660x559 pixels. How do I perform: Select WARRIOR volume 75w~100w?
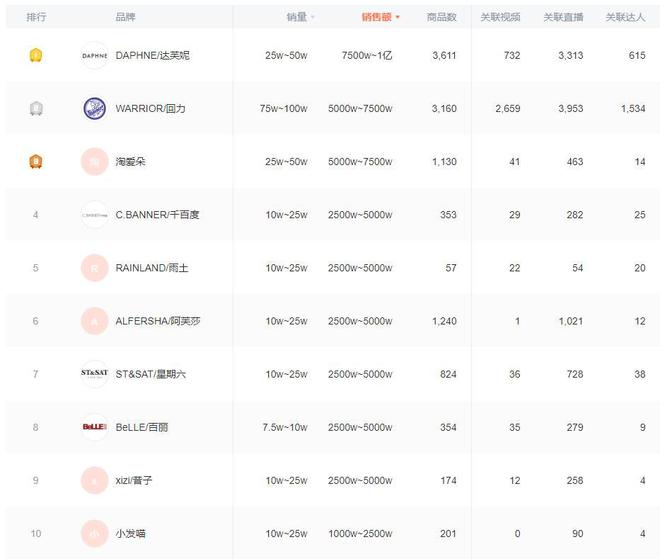click(283, 108)
